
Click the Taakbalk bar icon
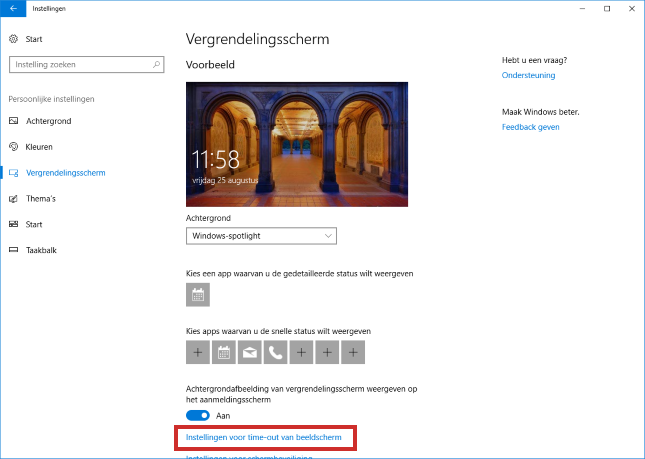pos(14,250)
